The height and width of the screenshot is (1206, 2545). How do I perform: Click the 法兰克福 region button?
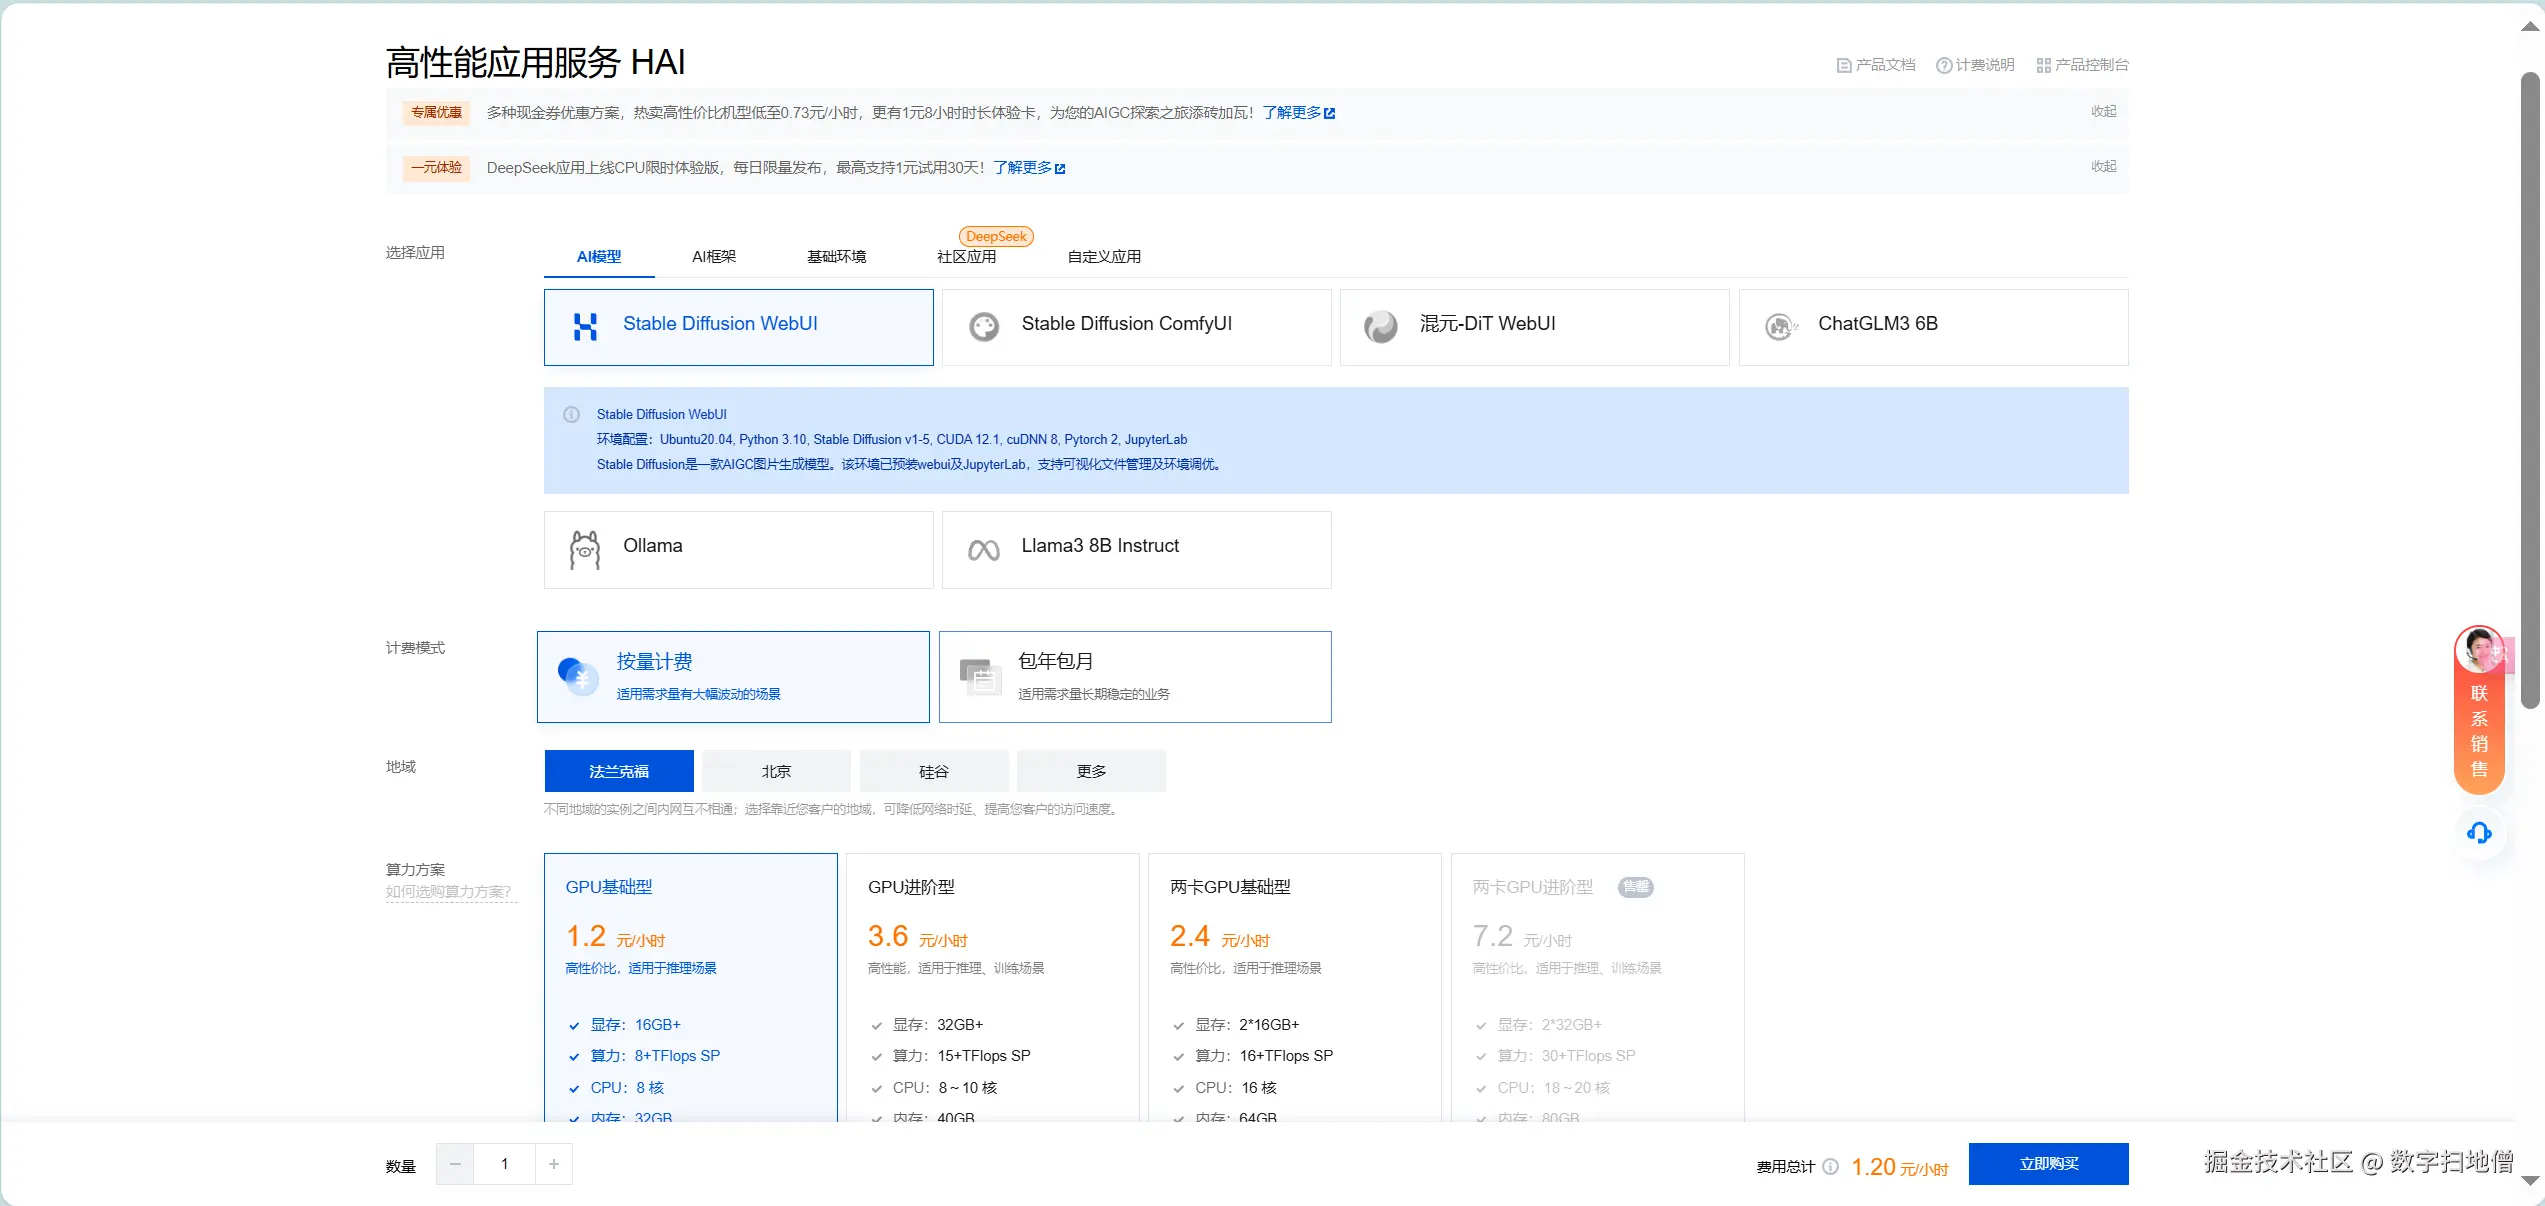[619, 771]
